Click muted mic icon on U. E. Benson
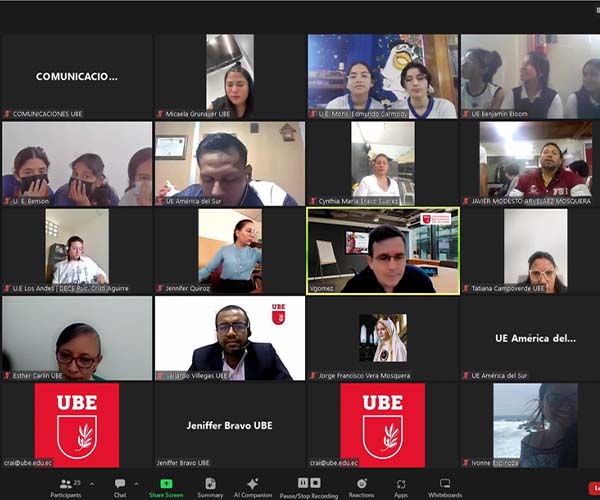Image resolution: width=600 pixels, height=500 pixels. pos(7,201)
